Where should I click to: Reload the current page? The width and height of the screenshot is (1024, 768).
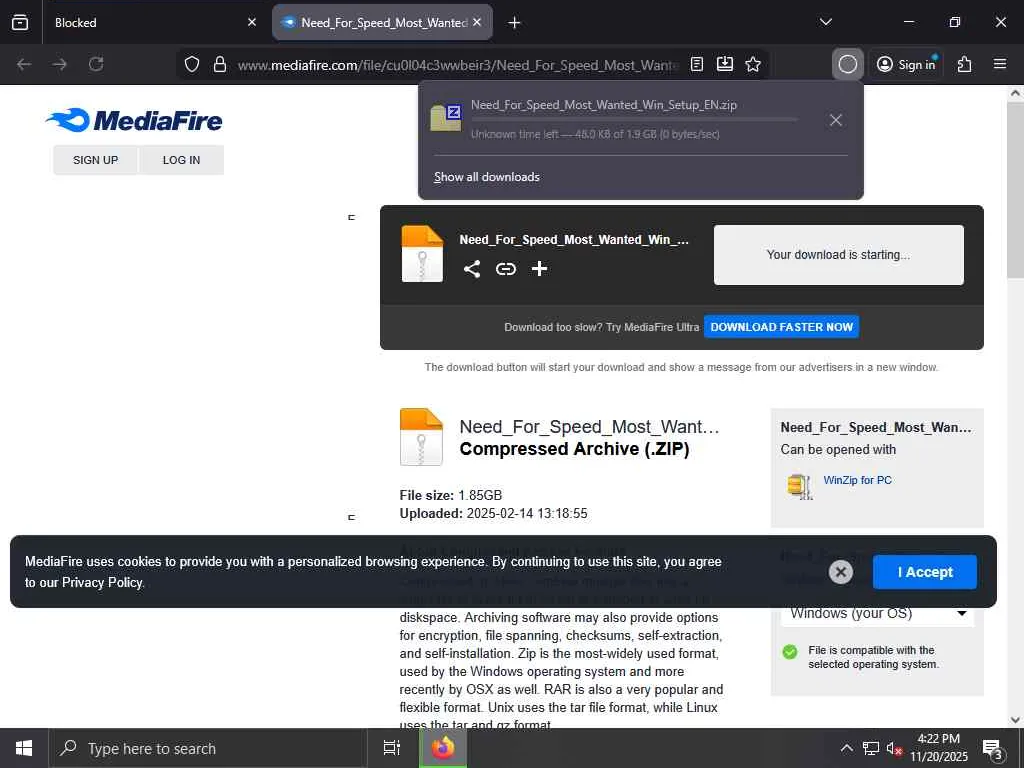(x=96, y=64)
